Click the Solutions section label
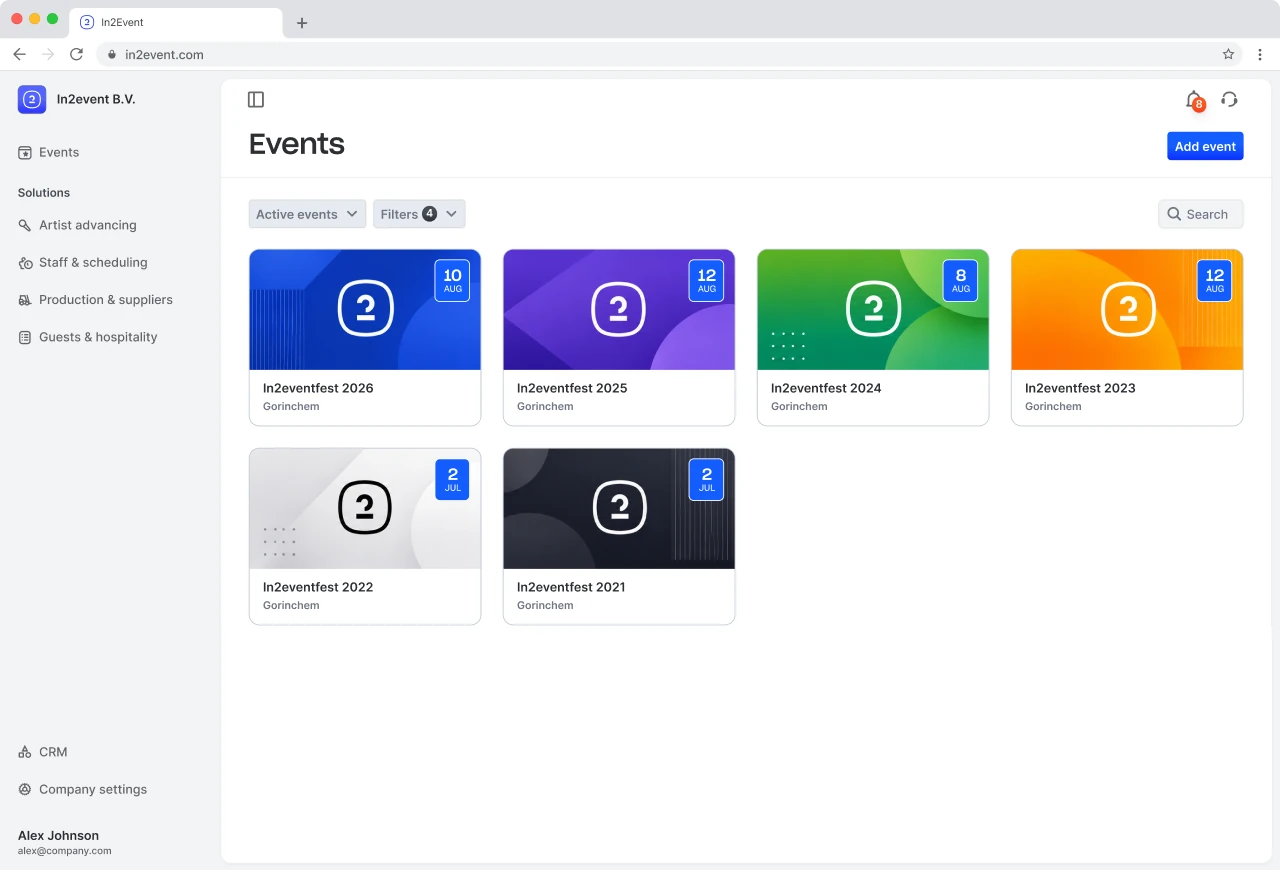This screenshot has width=1280, height=870. tap(44, 192)
